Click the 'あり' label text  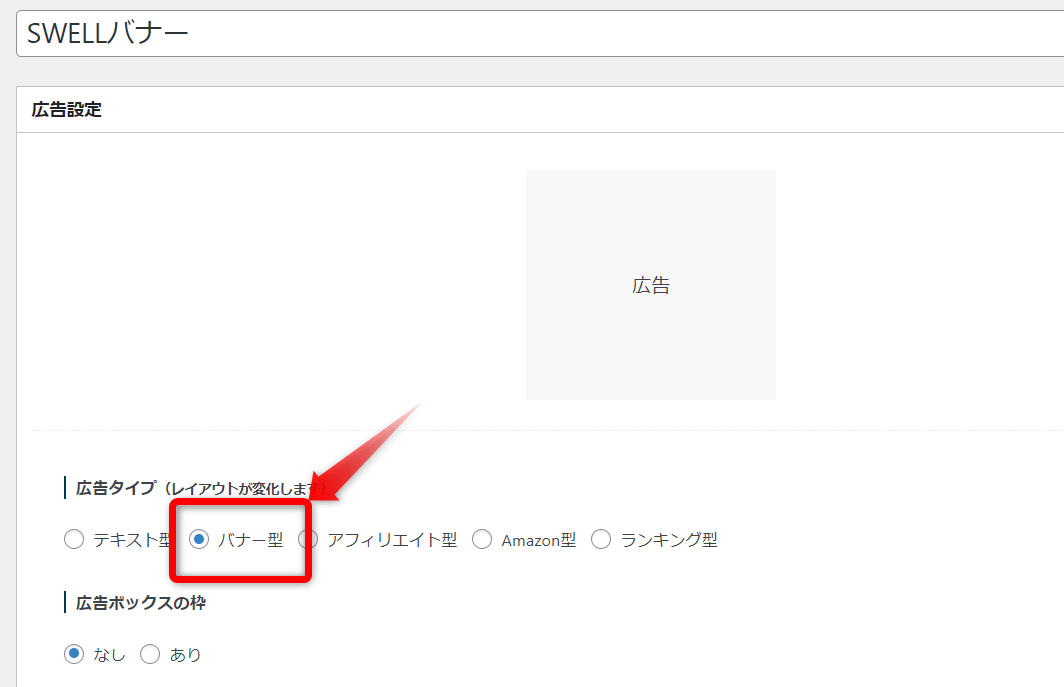tap(185, 655)
